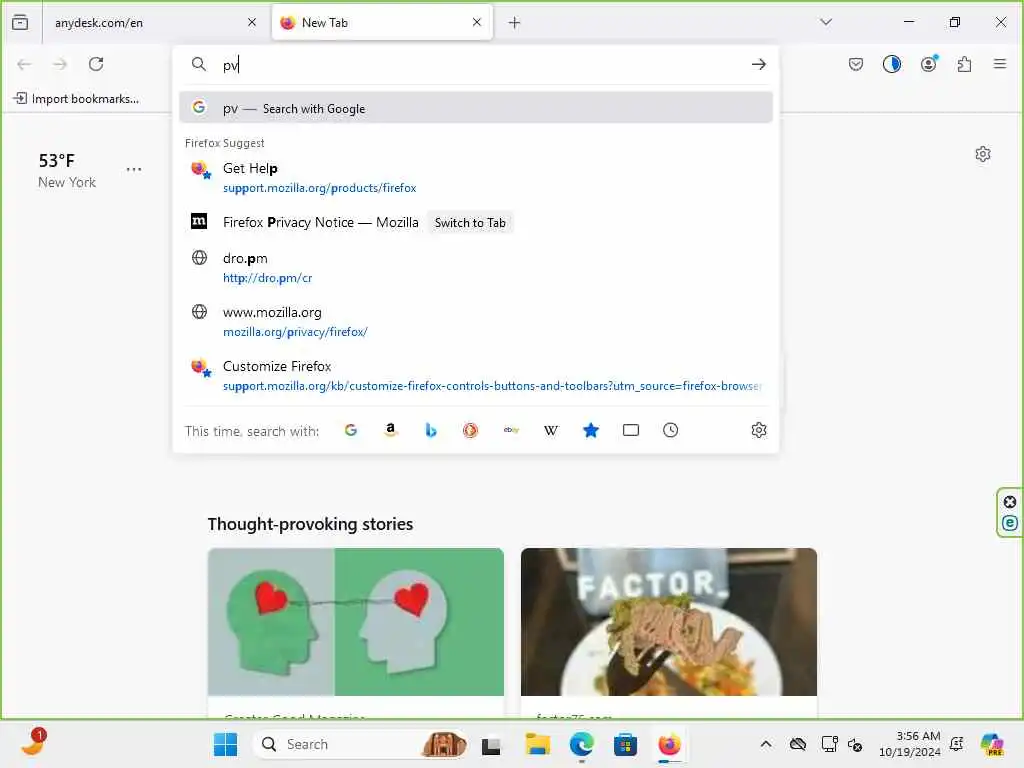Open the Get Help suggestion

[475, 178]
